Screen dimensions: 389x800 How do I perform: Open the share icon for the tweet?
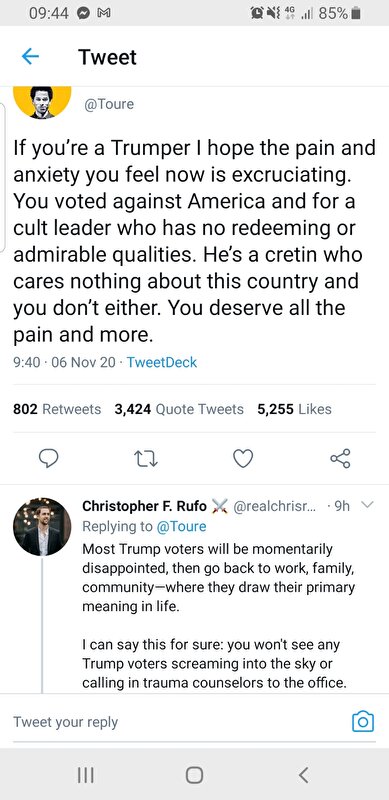[x=340, y=458]
